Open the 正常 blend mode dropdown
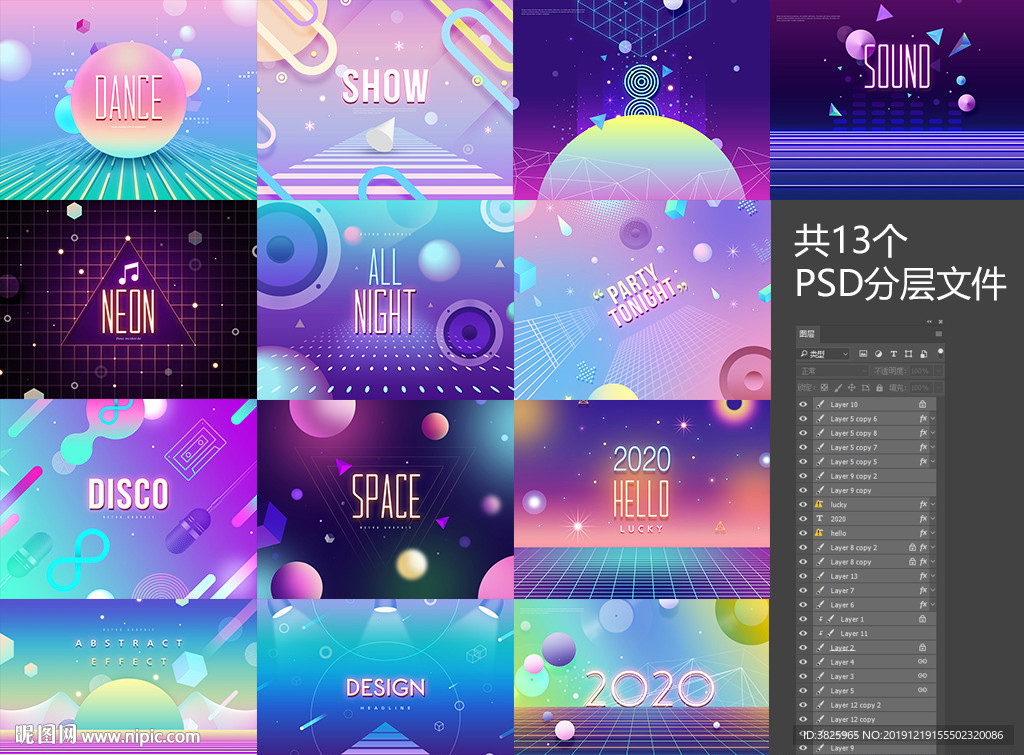 (833, 370)
